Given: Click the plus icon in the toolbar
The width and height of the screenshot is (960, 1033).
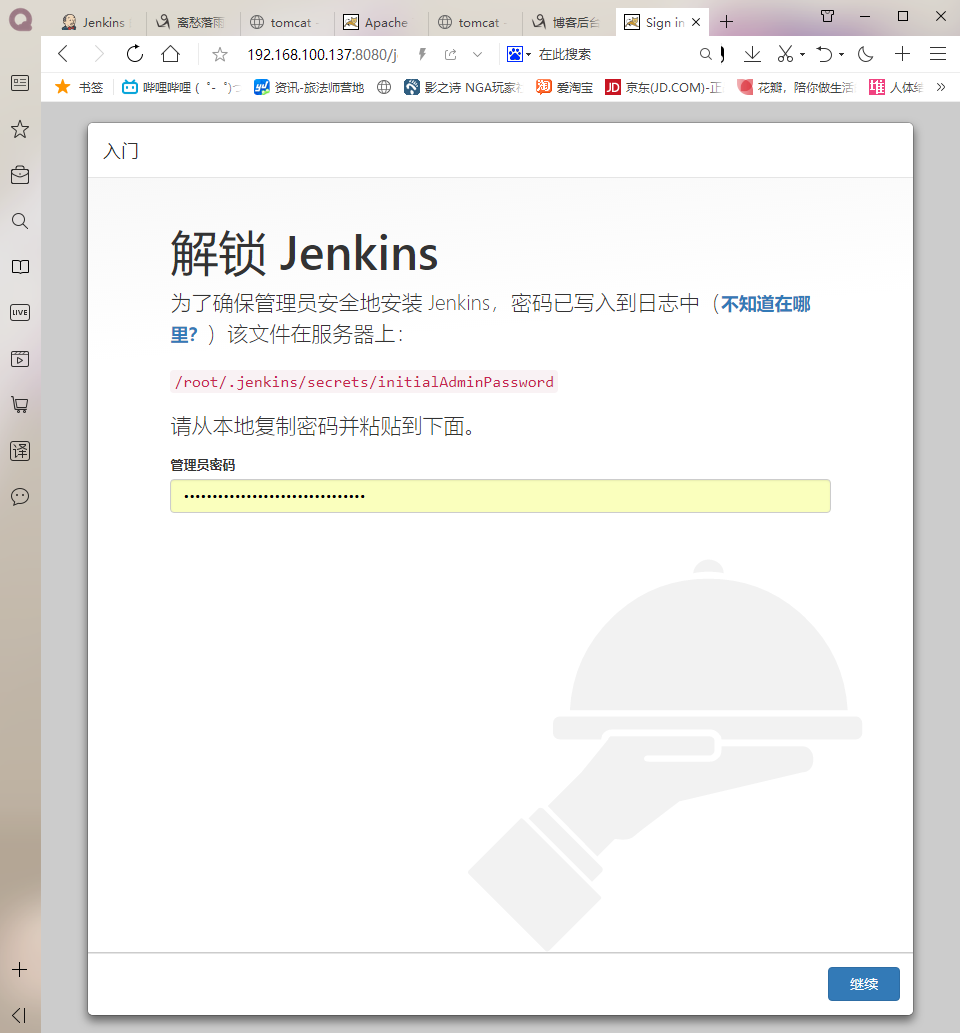Looking at the screenshot, I should click(903, 54).
